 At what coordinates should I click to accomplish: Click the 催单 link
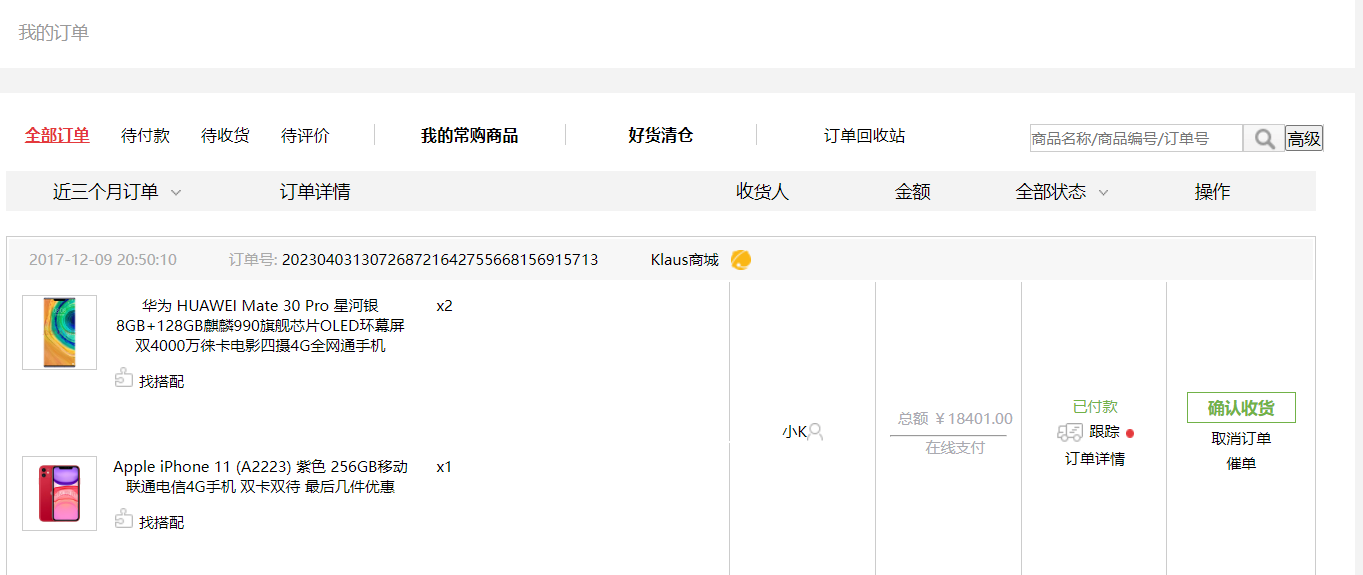point(1241,464)
